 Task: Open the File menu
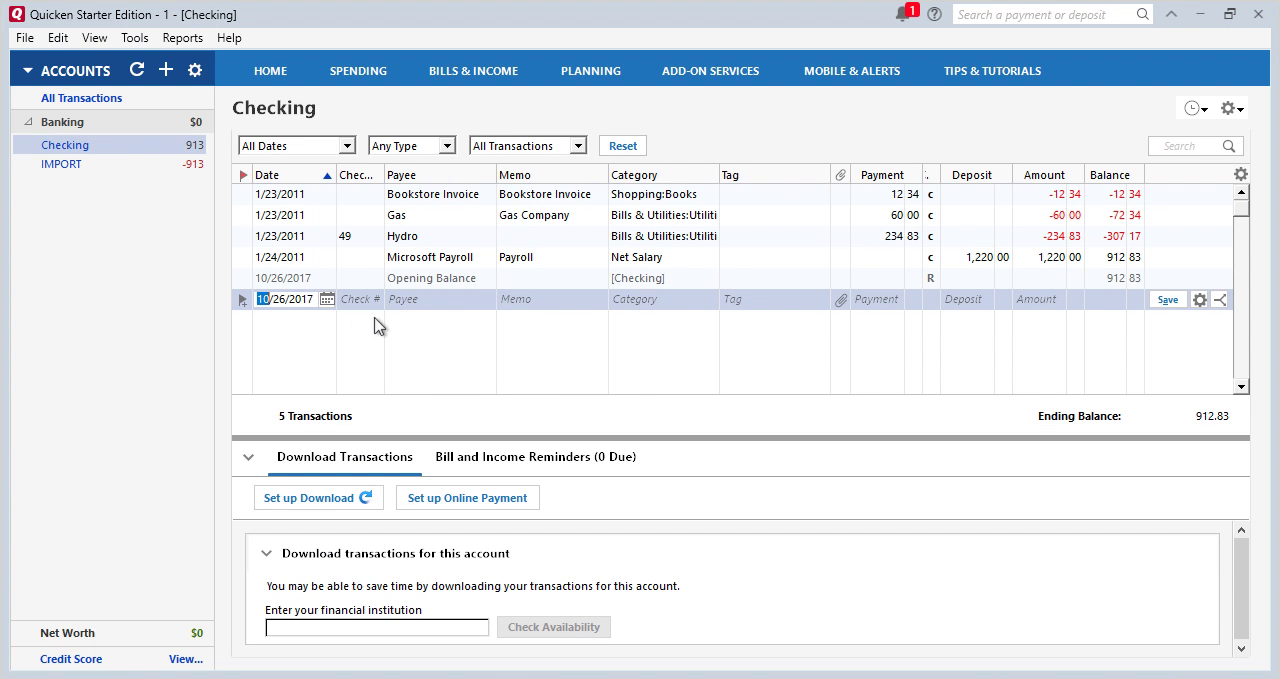(25, 38)
